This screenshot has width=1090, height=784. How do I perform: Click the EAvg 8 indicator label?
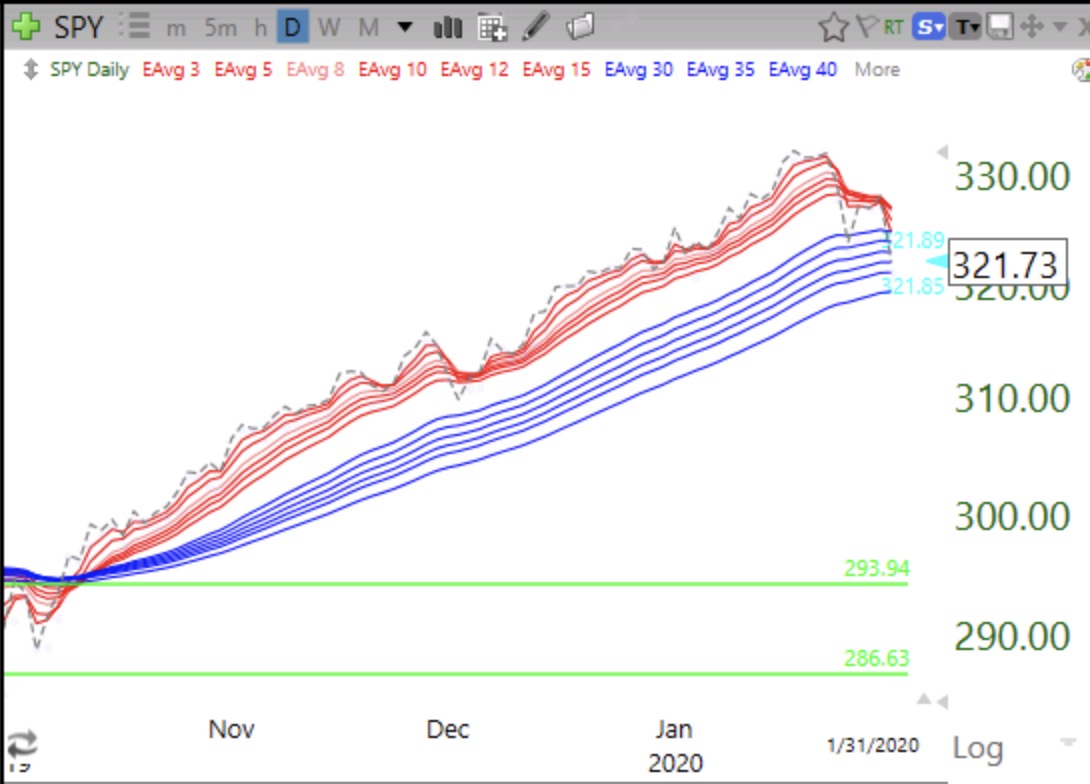[x=315, y=70]
